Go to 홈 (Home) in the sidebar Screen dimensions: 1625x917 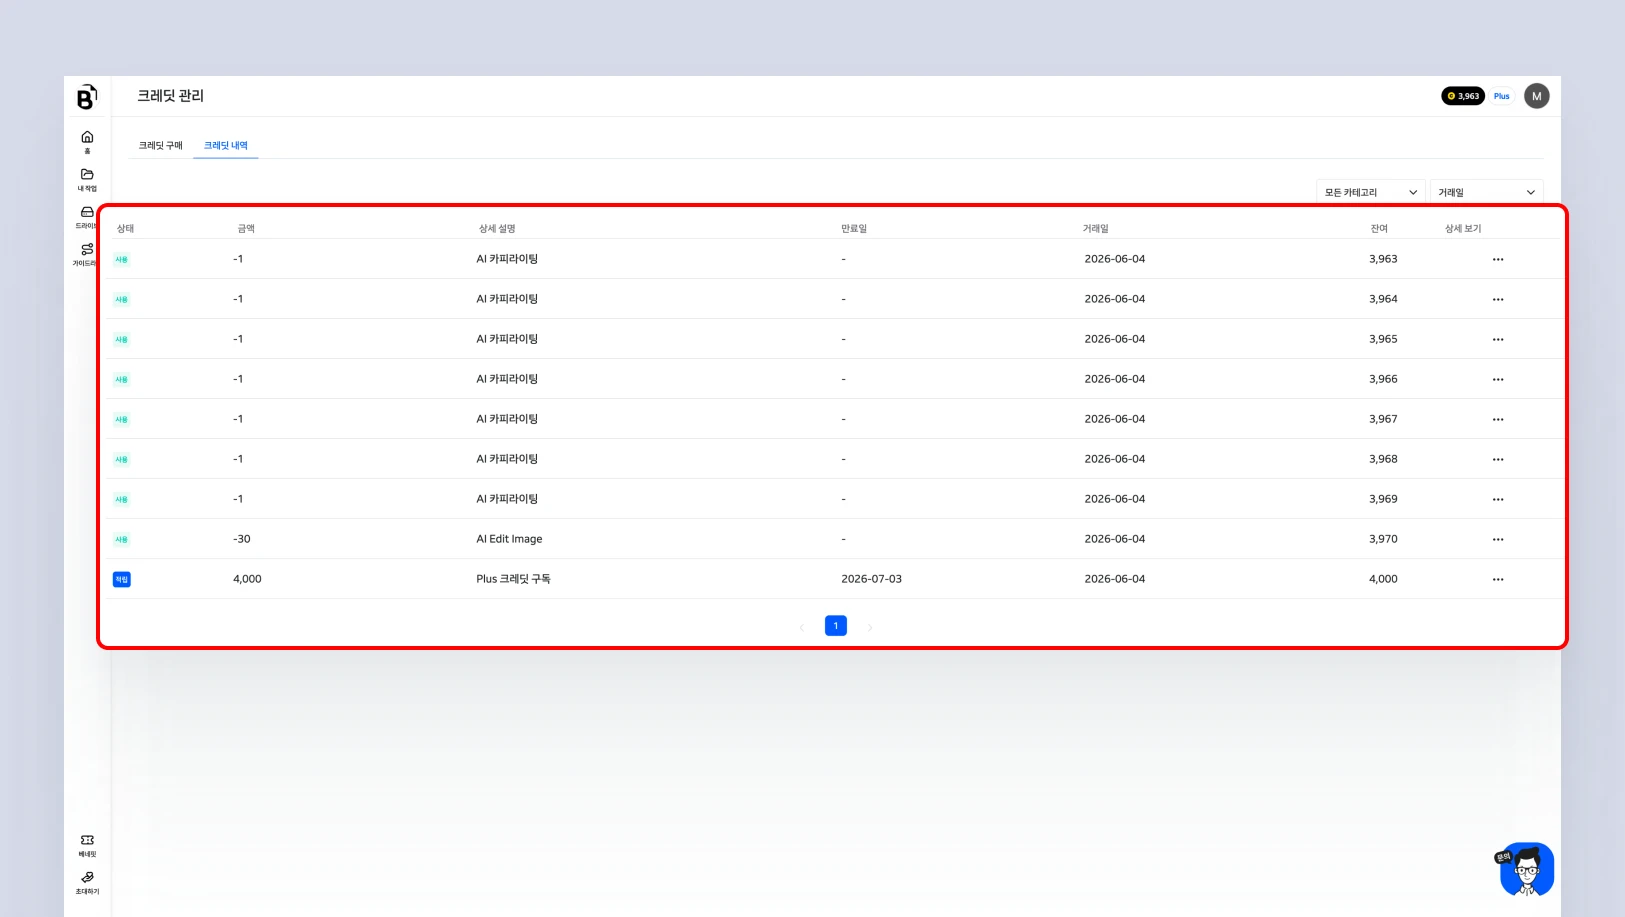pos(87,141)
